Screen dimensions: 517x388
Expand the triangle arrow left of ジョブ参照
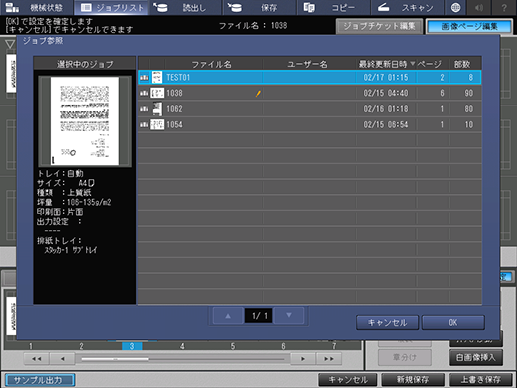pos(10,44)
